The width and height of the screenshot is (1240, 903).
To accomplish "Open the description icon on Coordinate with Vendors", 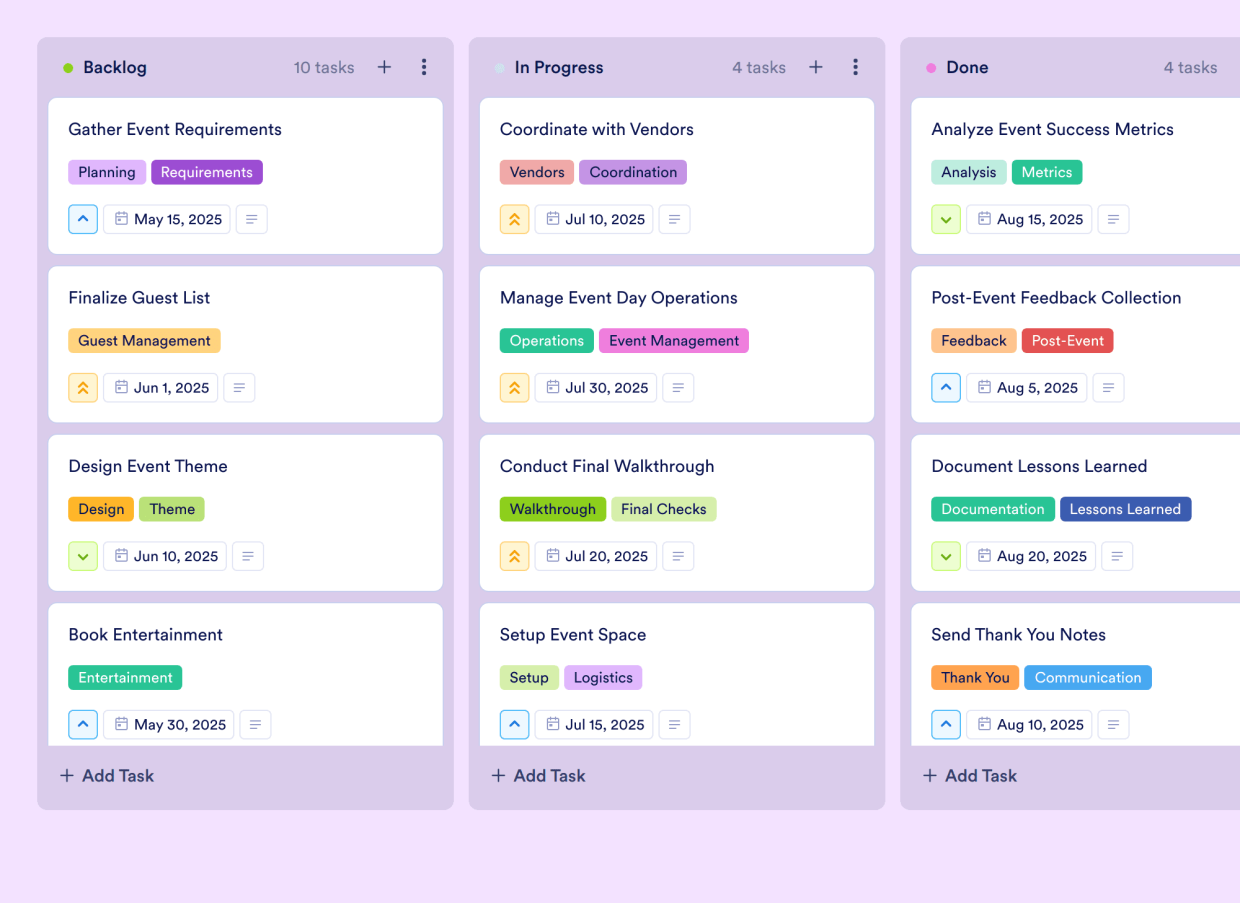I will click(x=674, y=219).
